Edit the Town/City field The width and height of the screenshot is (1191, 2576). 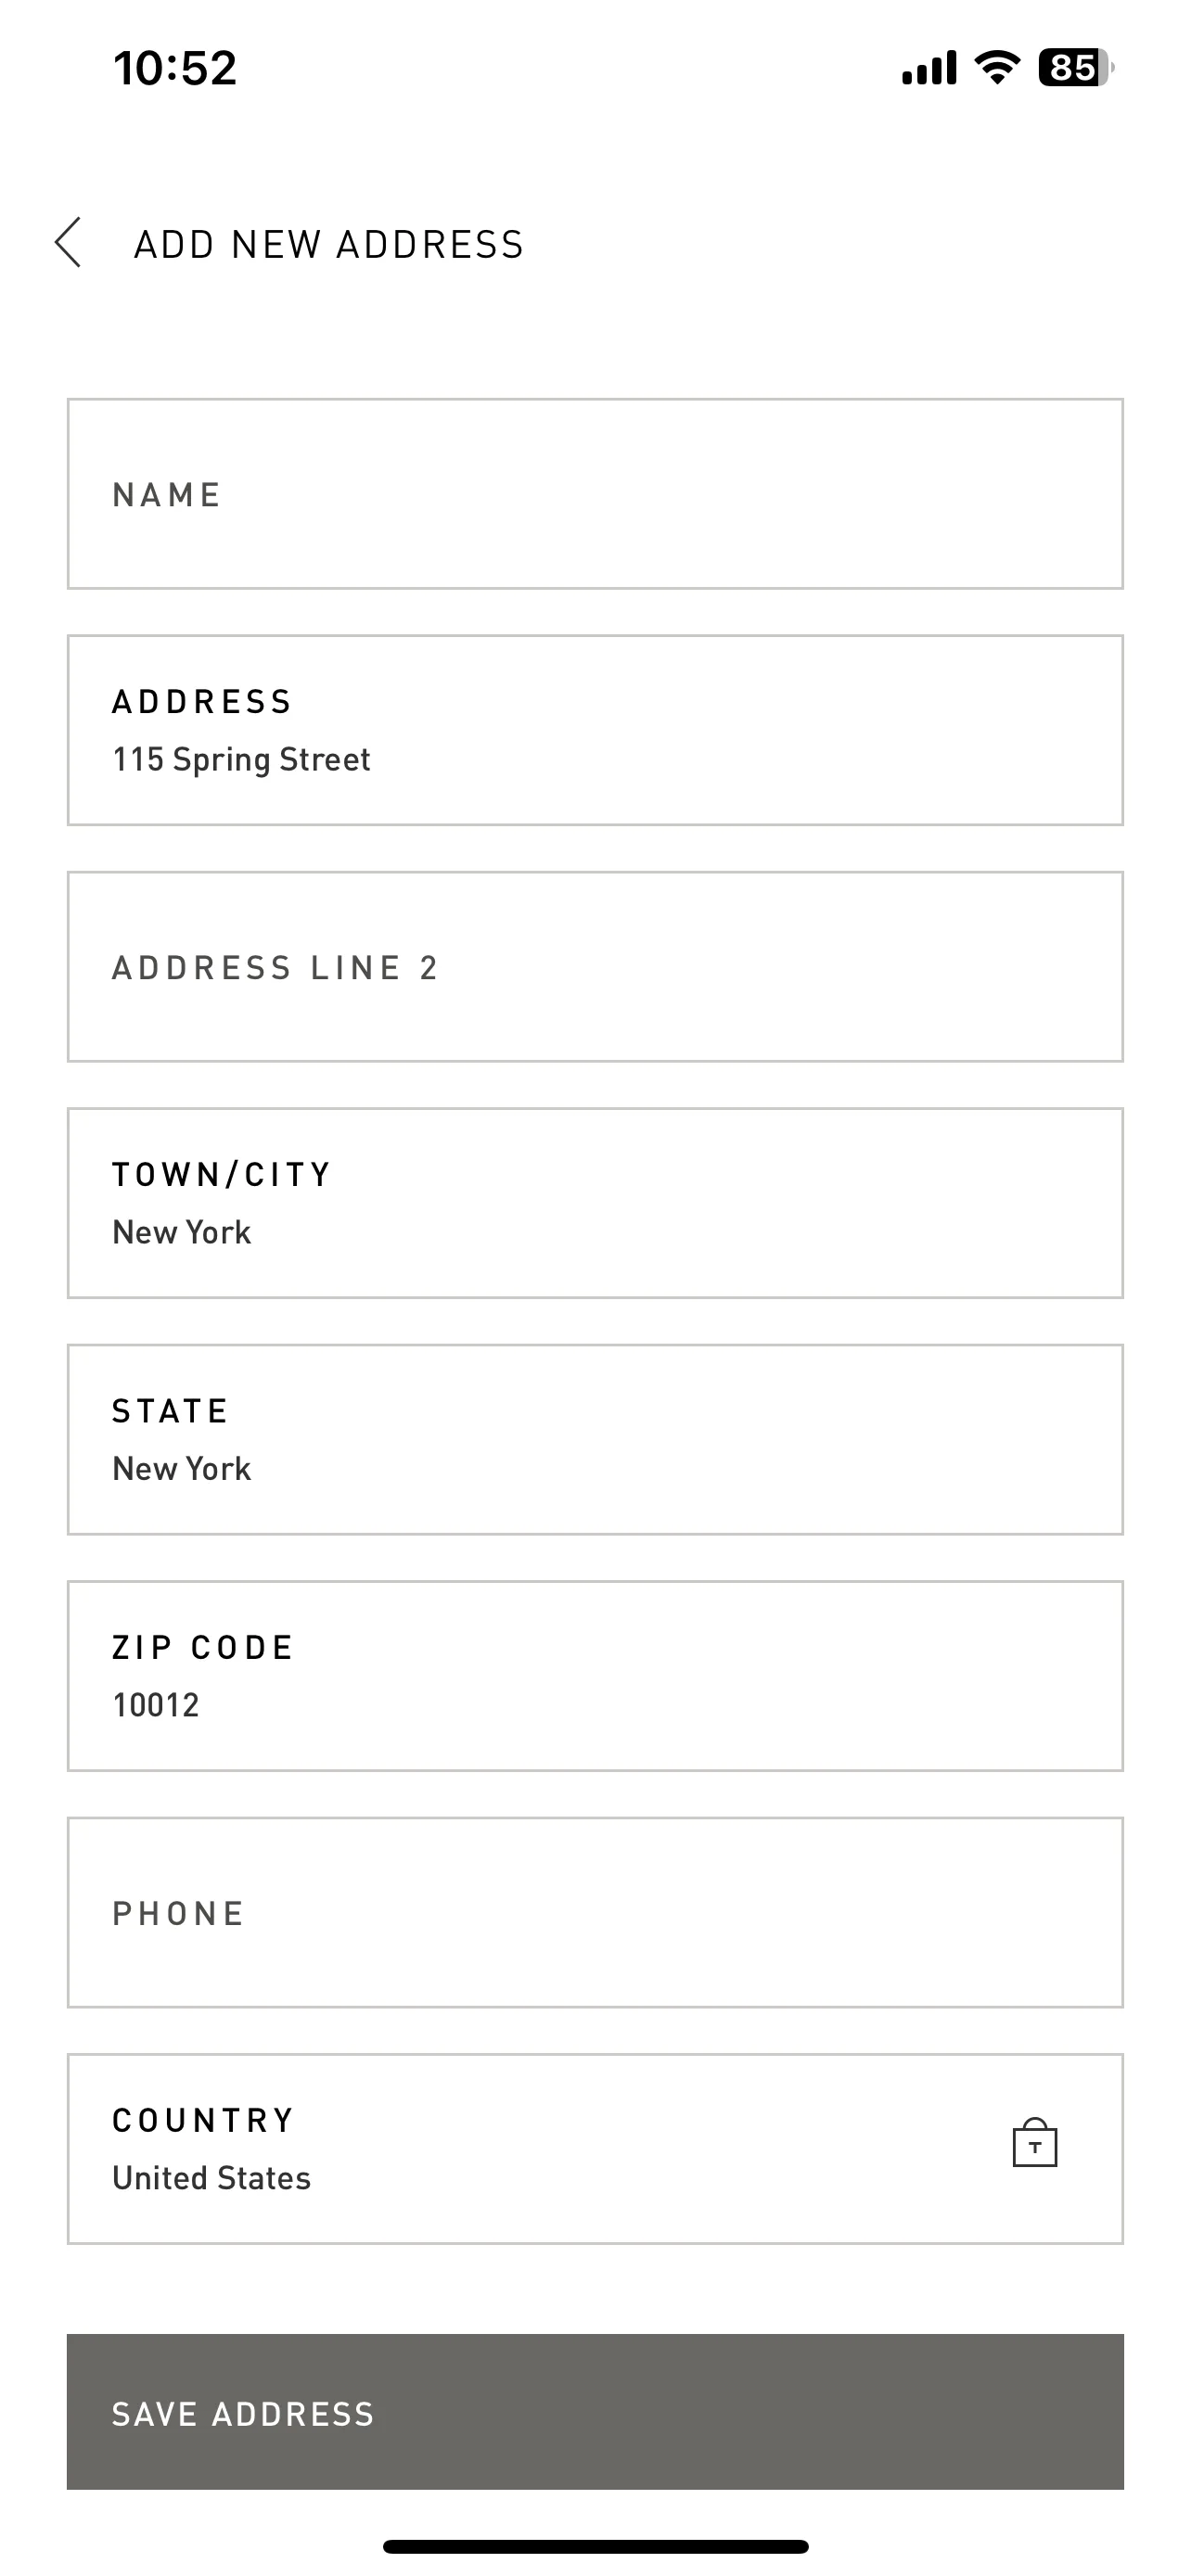click(595, 1203)
